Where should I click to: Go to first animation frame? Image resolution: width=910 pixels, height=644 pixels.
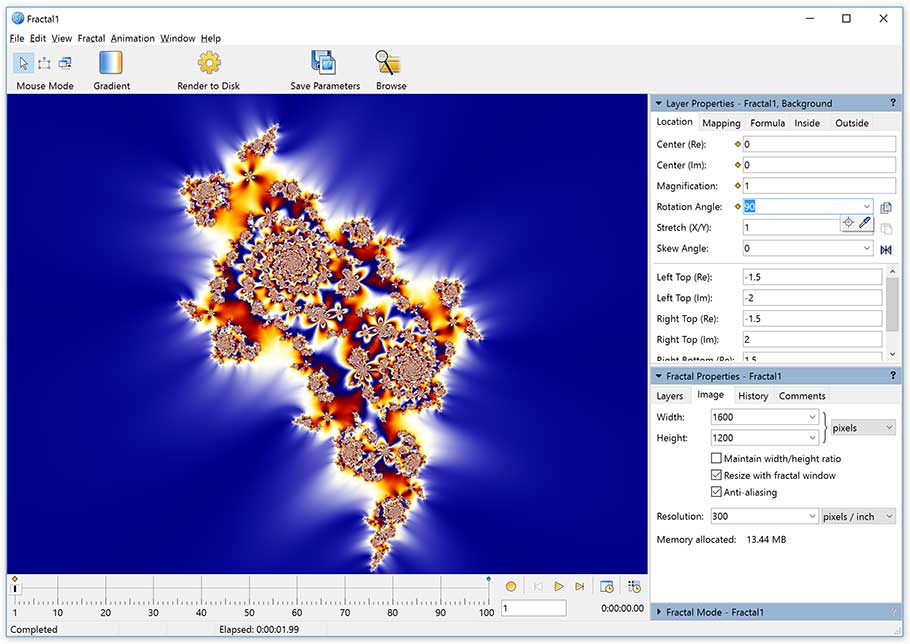click(538, 587)
